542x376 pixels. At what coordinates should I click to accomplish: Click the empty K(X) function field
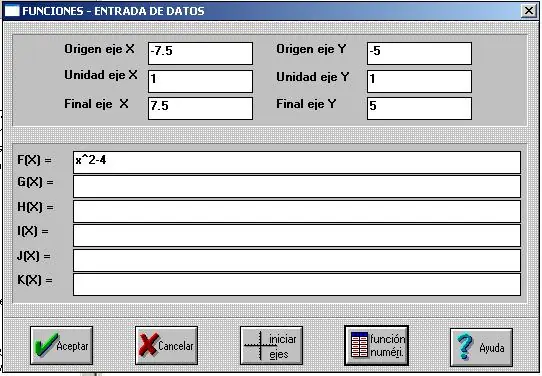click(x=297, y=285)
